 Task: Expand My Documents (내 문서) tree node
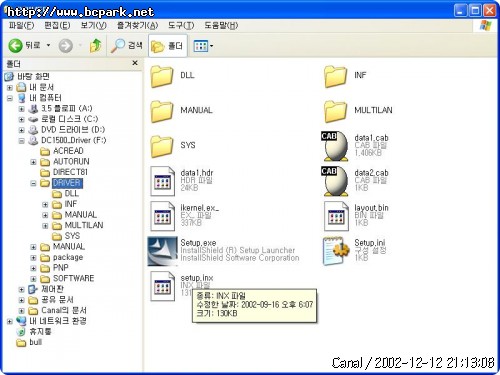pyautogui.click(x=10, y=88)
